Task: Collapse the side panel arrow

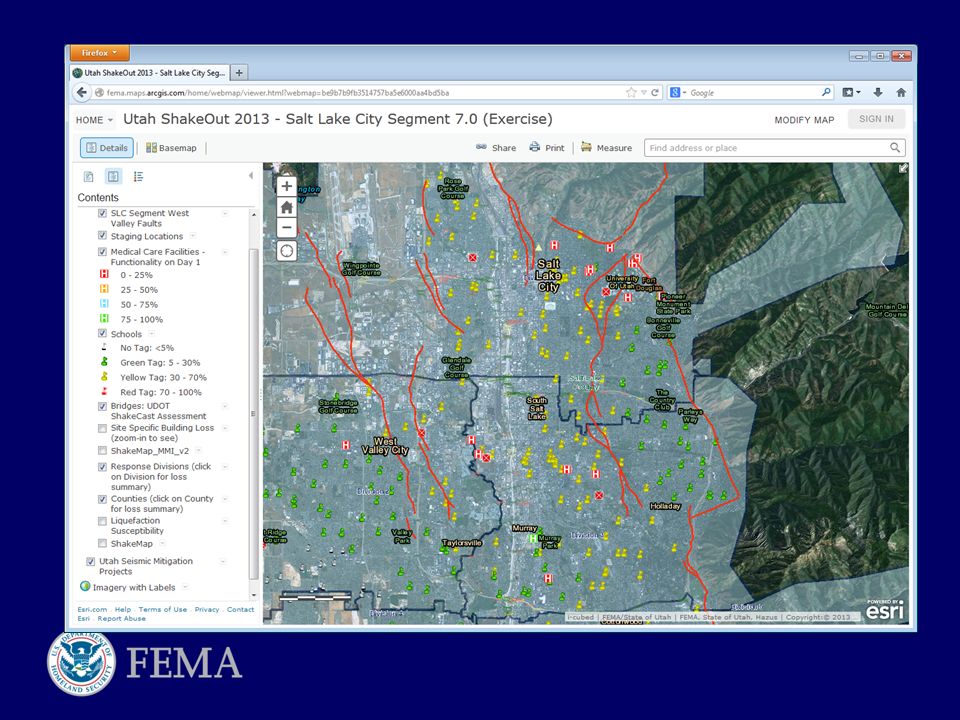Action: 250,176
